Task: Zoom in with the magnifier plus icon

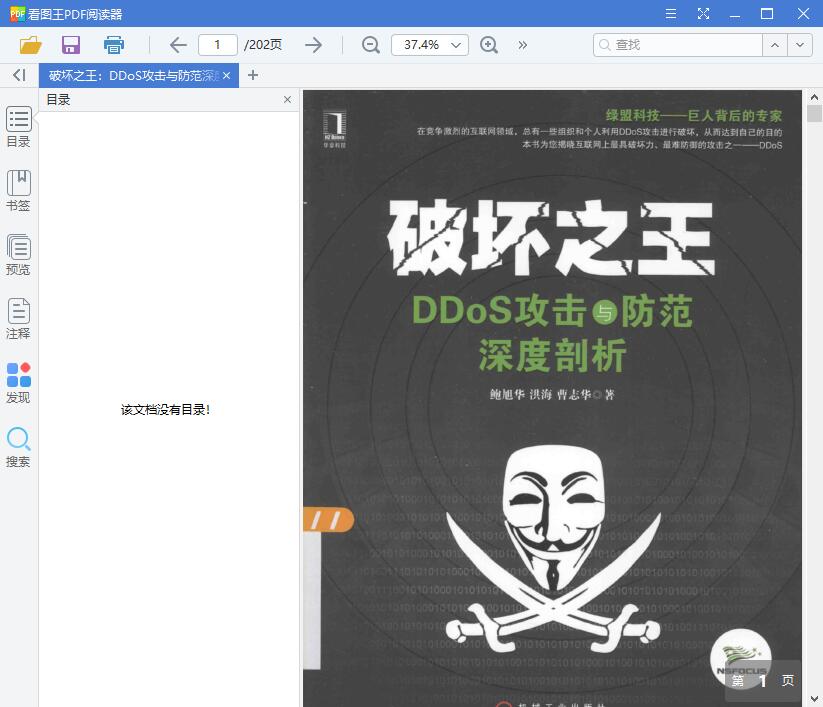Action: [x=489, y=45]
